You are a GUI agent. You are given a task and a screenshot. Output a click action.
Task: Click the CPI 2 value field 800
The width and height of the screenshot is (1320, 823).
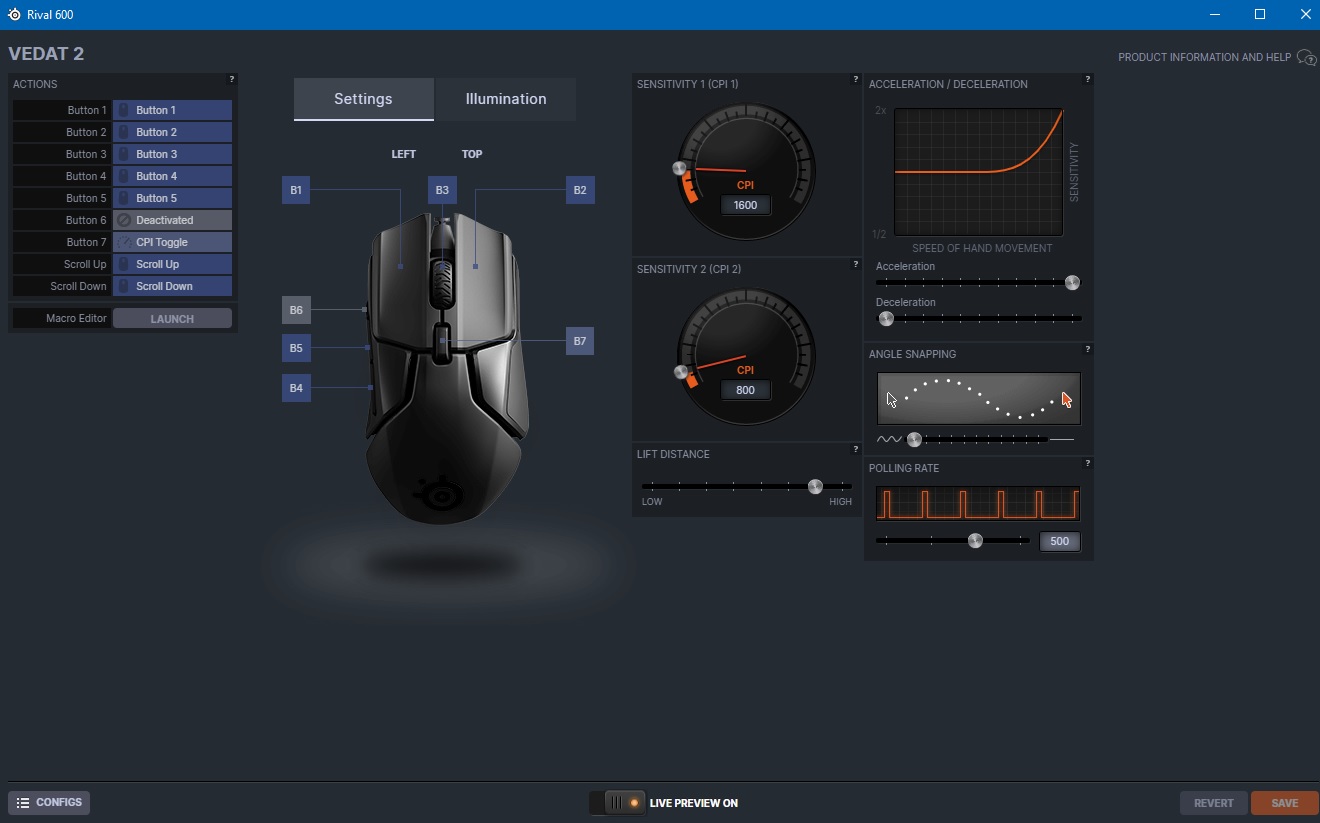[745, 390]
